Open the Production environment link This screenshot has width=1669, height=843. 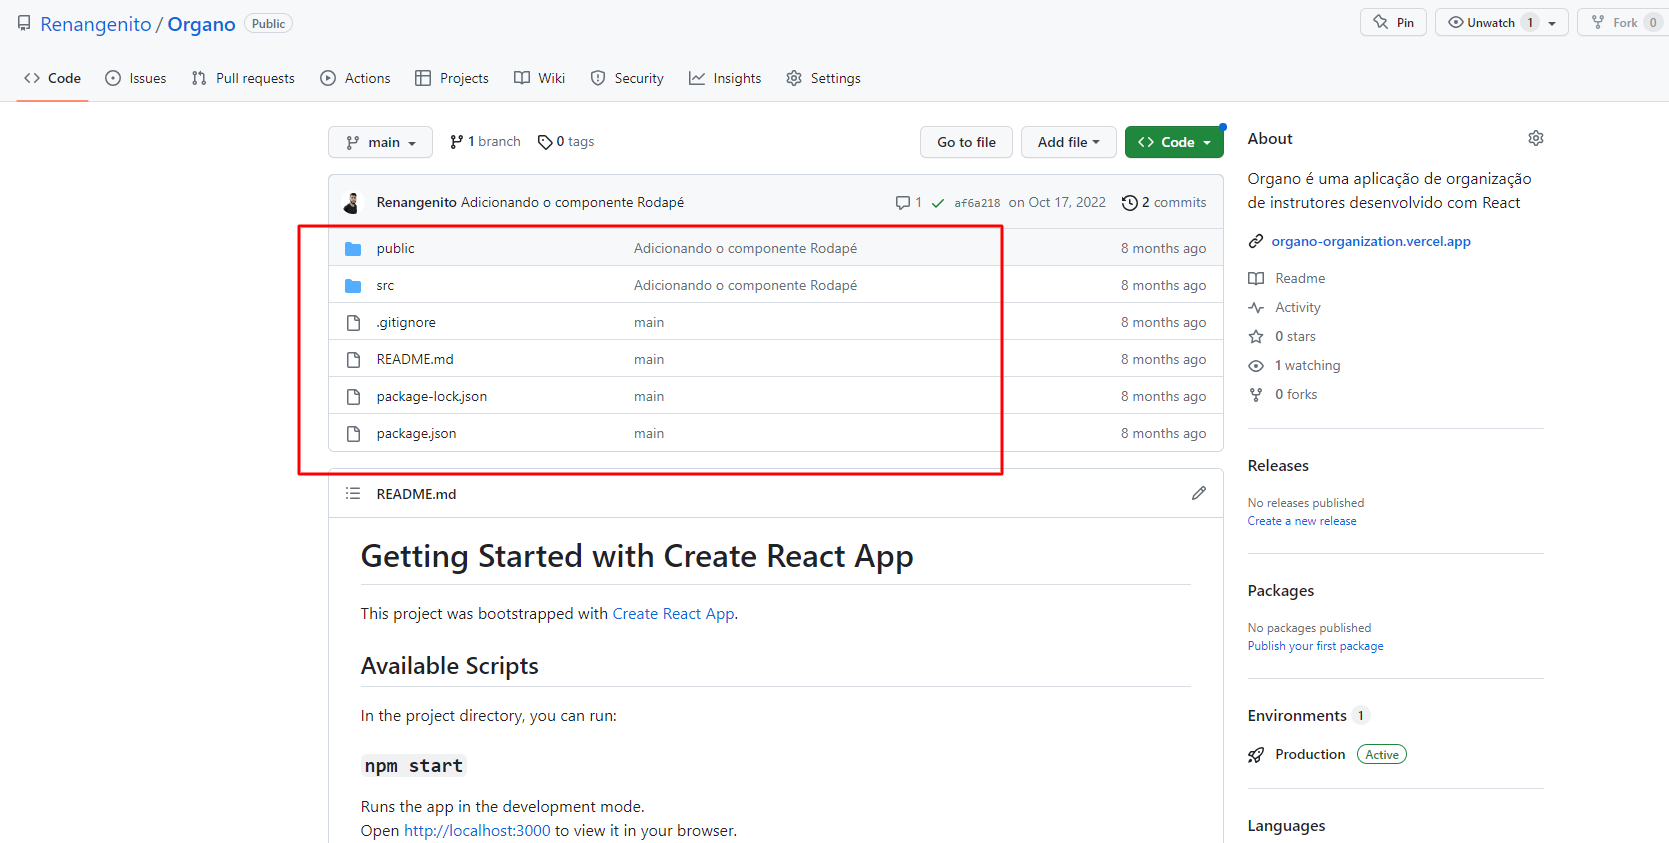[x=1310, y=754]
